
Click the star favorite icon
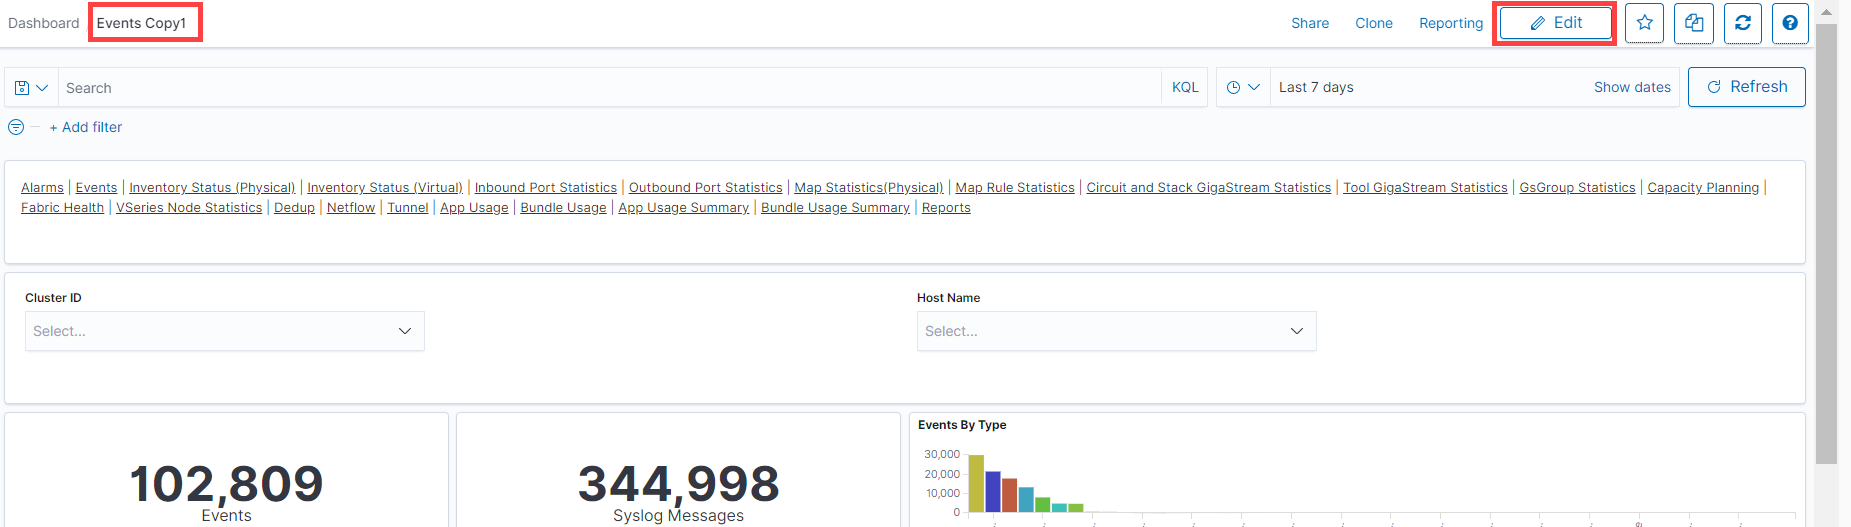(1644, 23)
